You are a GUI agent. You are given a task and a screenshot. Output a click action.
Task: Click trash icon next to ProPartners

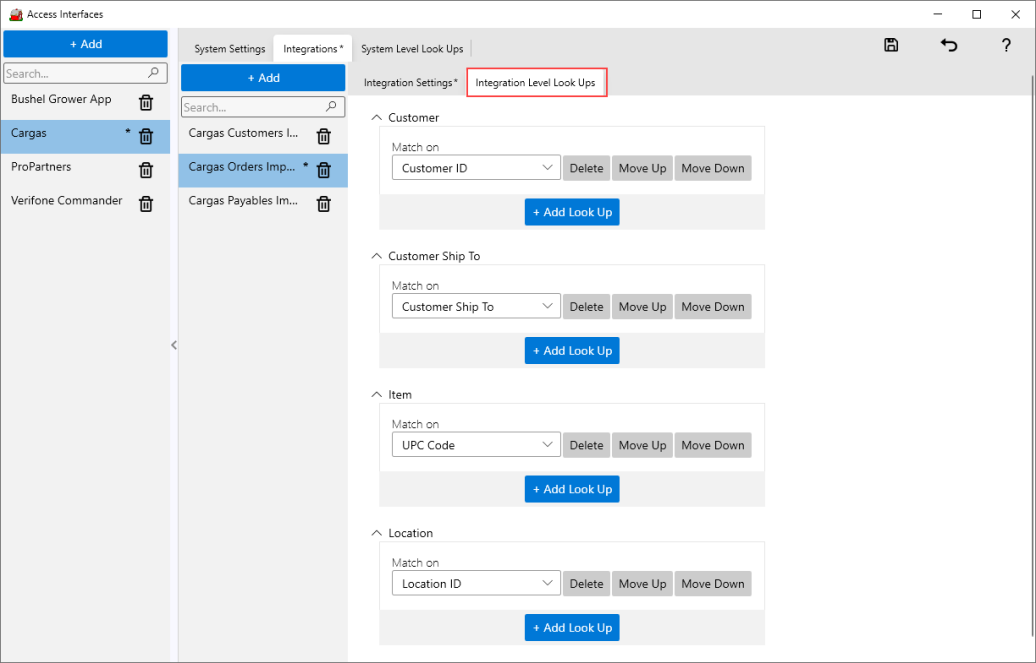146,170
